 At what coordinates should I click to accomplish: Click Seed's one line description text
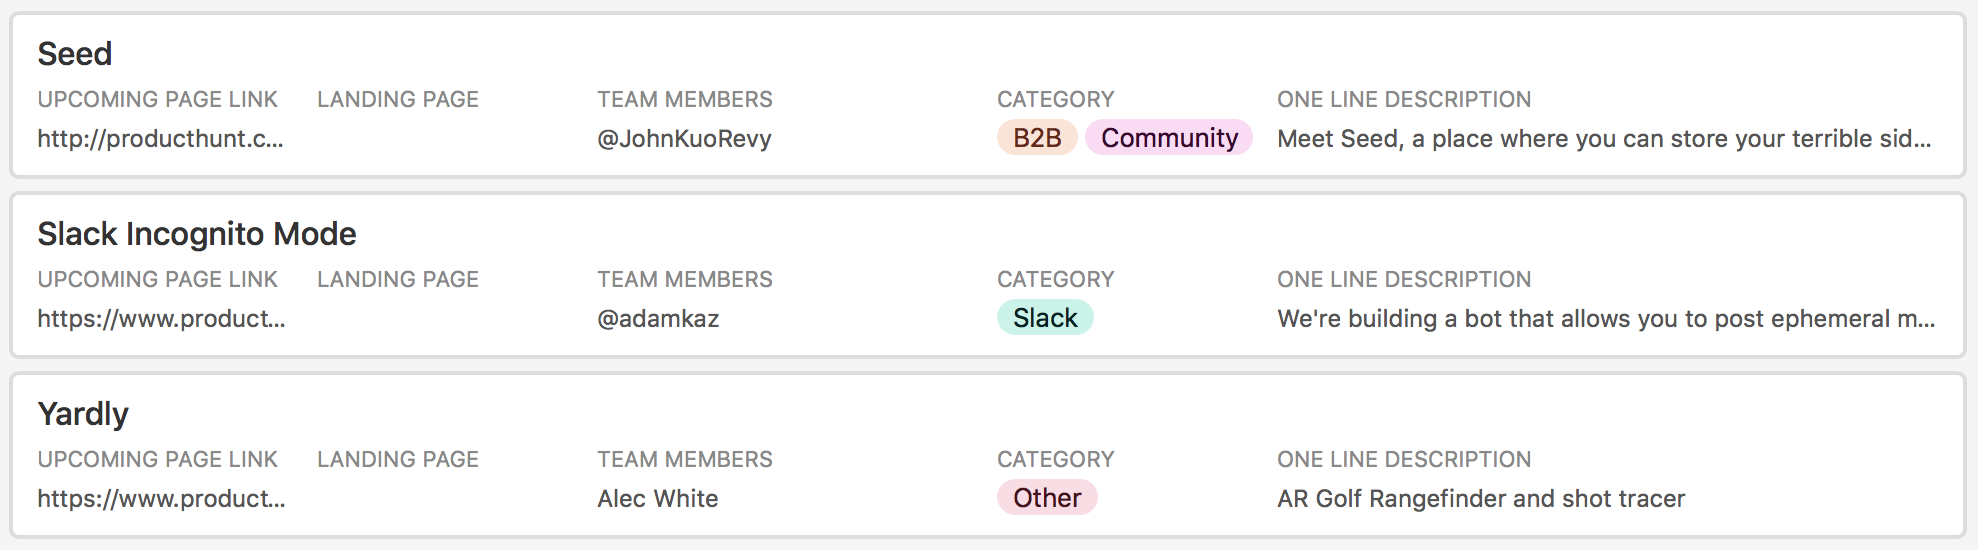pos(1604,139)
